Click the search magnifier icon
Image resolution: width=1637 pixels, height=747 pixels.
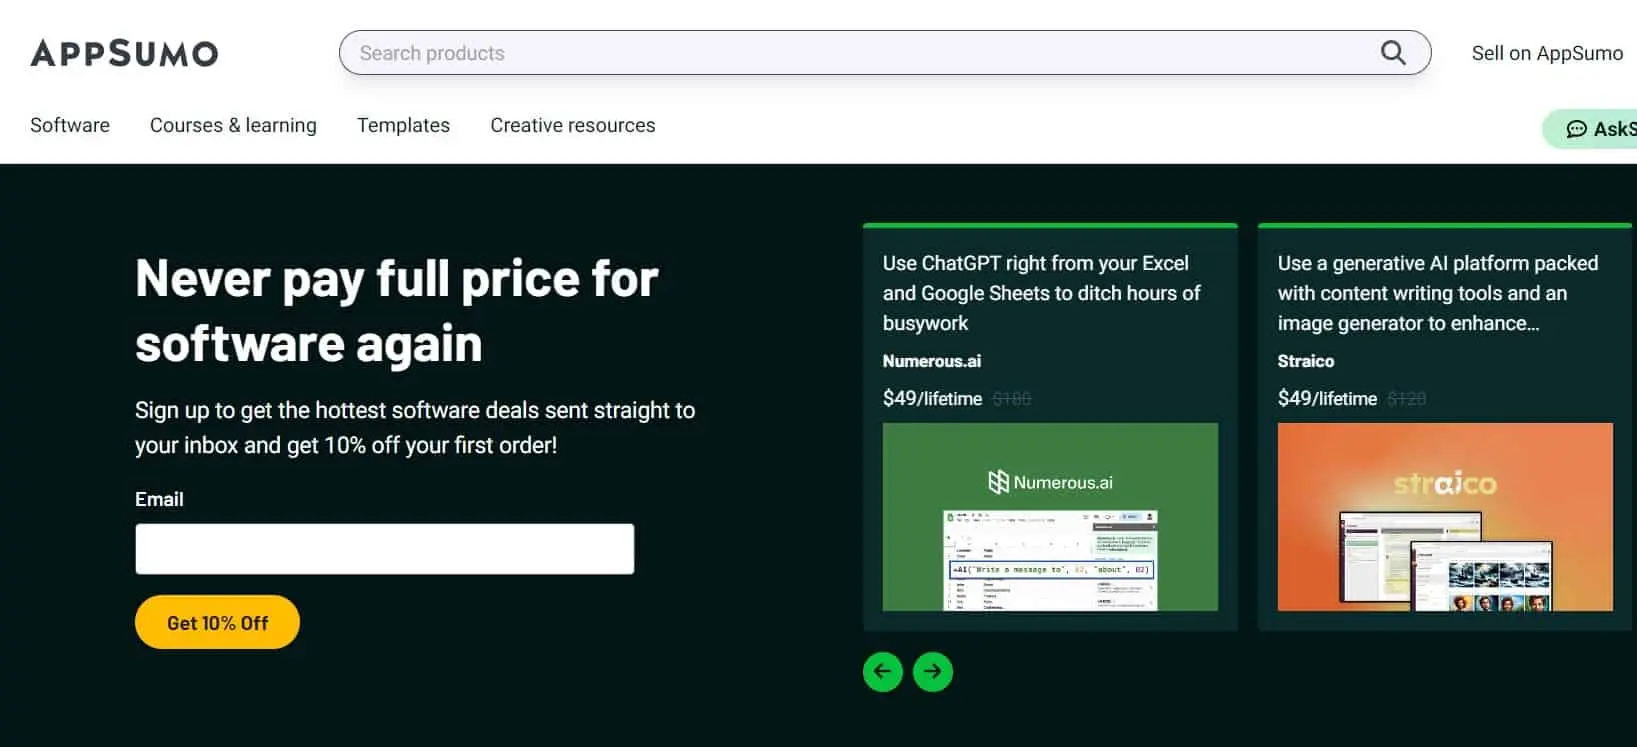[x=1393, y=52]
